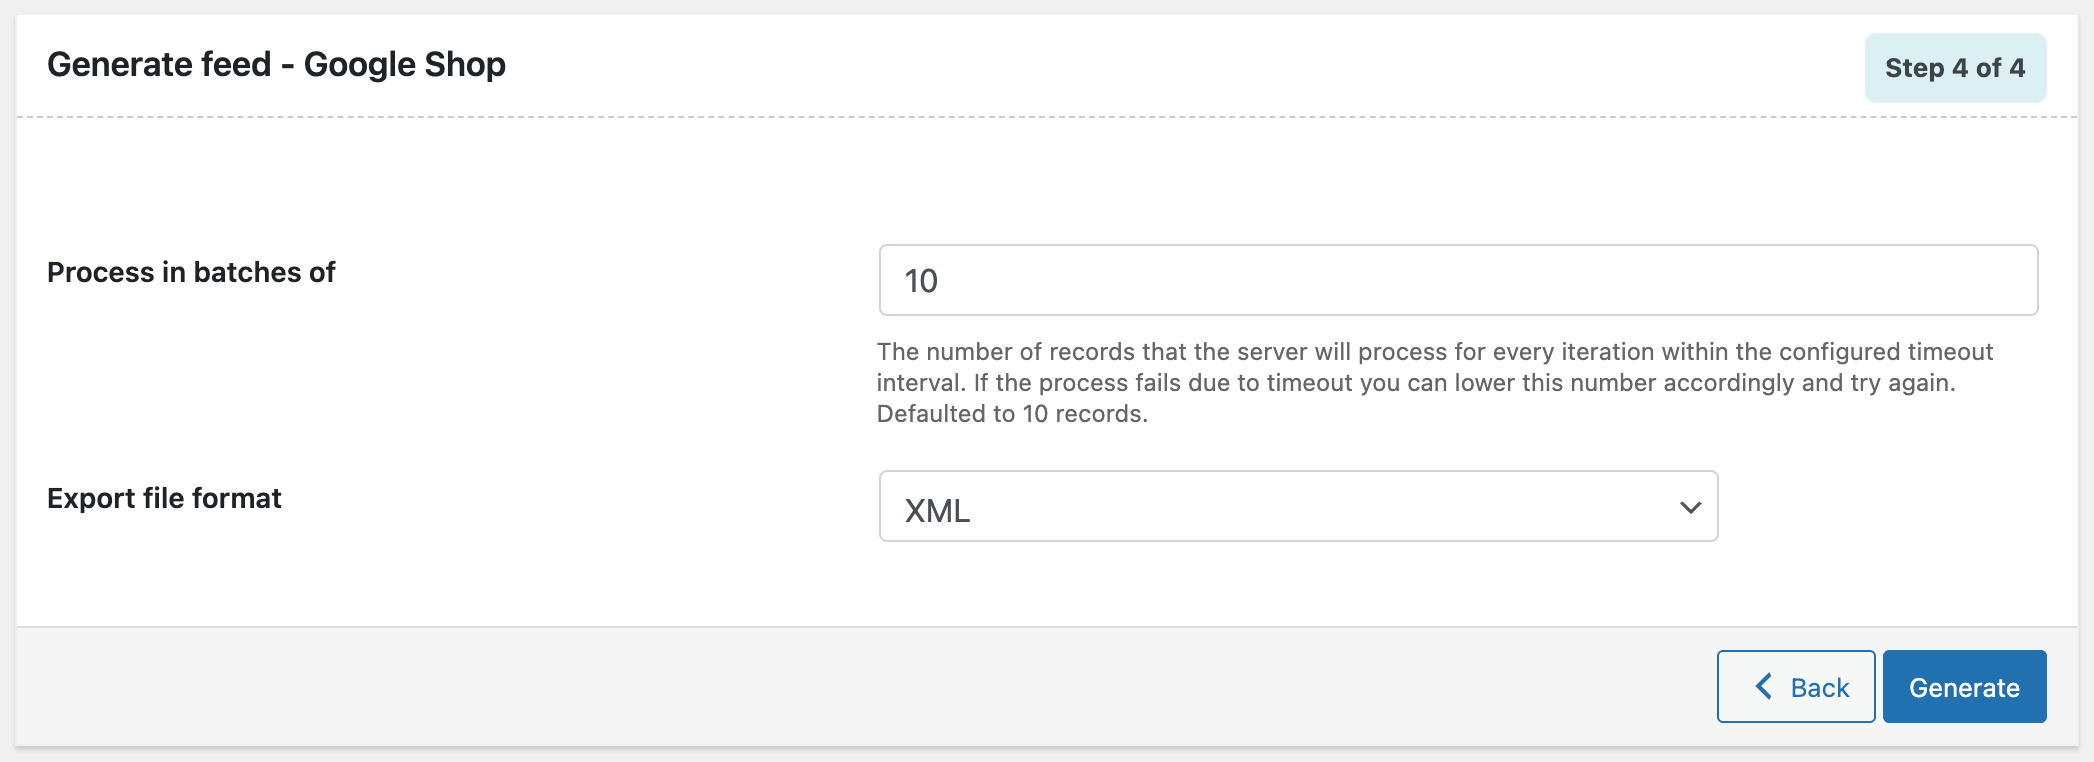Click the Back arrow chevron icon
This screenshot has height=762, width=2094.
coord(1764,687)
